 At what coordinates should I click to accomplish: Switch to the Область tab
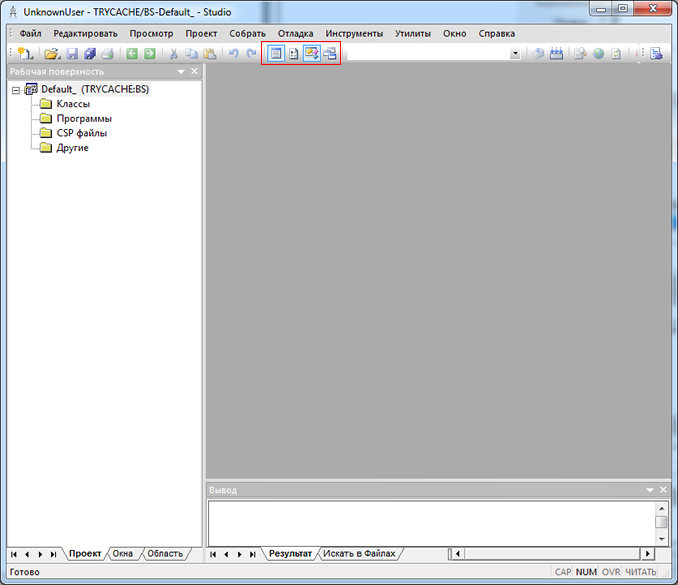165,554
